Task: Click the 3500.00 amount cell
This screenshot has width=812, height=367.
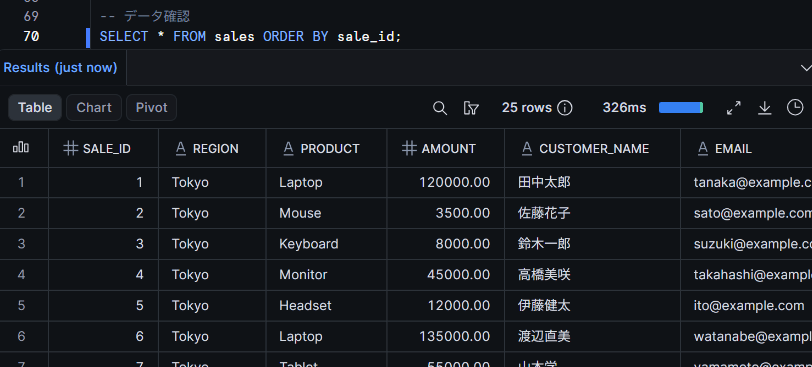Action: (x=445, y=213)
